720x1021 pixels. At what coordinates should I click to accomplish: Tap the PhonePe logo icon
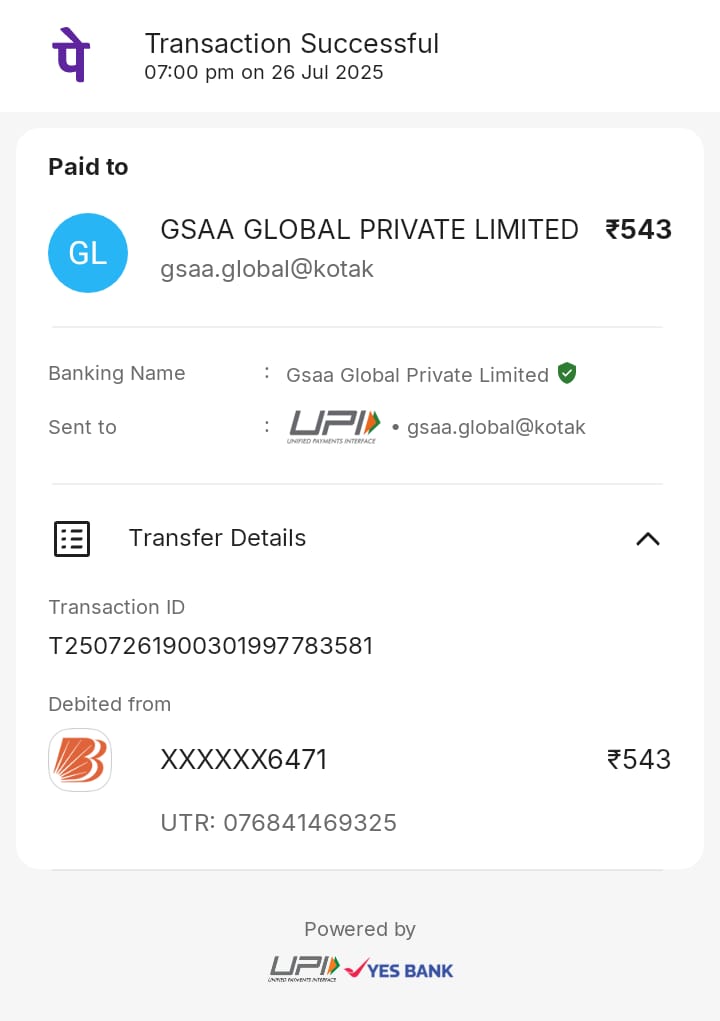click(70, 56)
